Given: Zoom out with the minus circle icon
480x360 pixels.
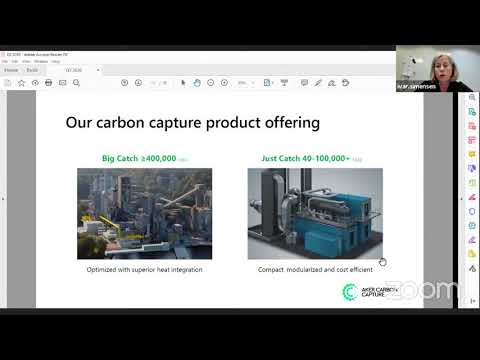Looking at the screenshot, I should coord(210,83).
